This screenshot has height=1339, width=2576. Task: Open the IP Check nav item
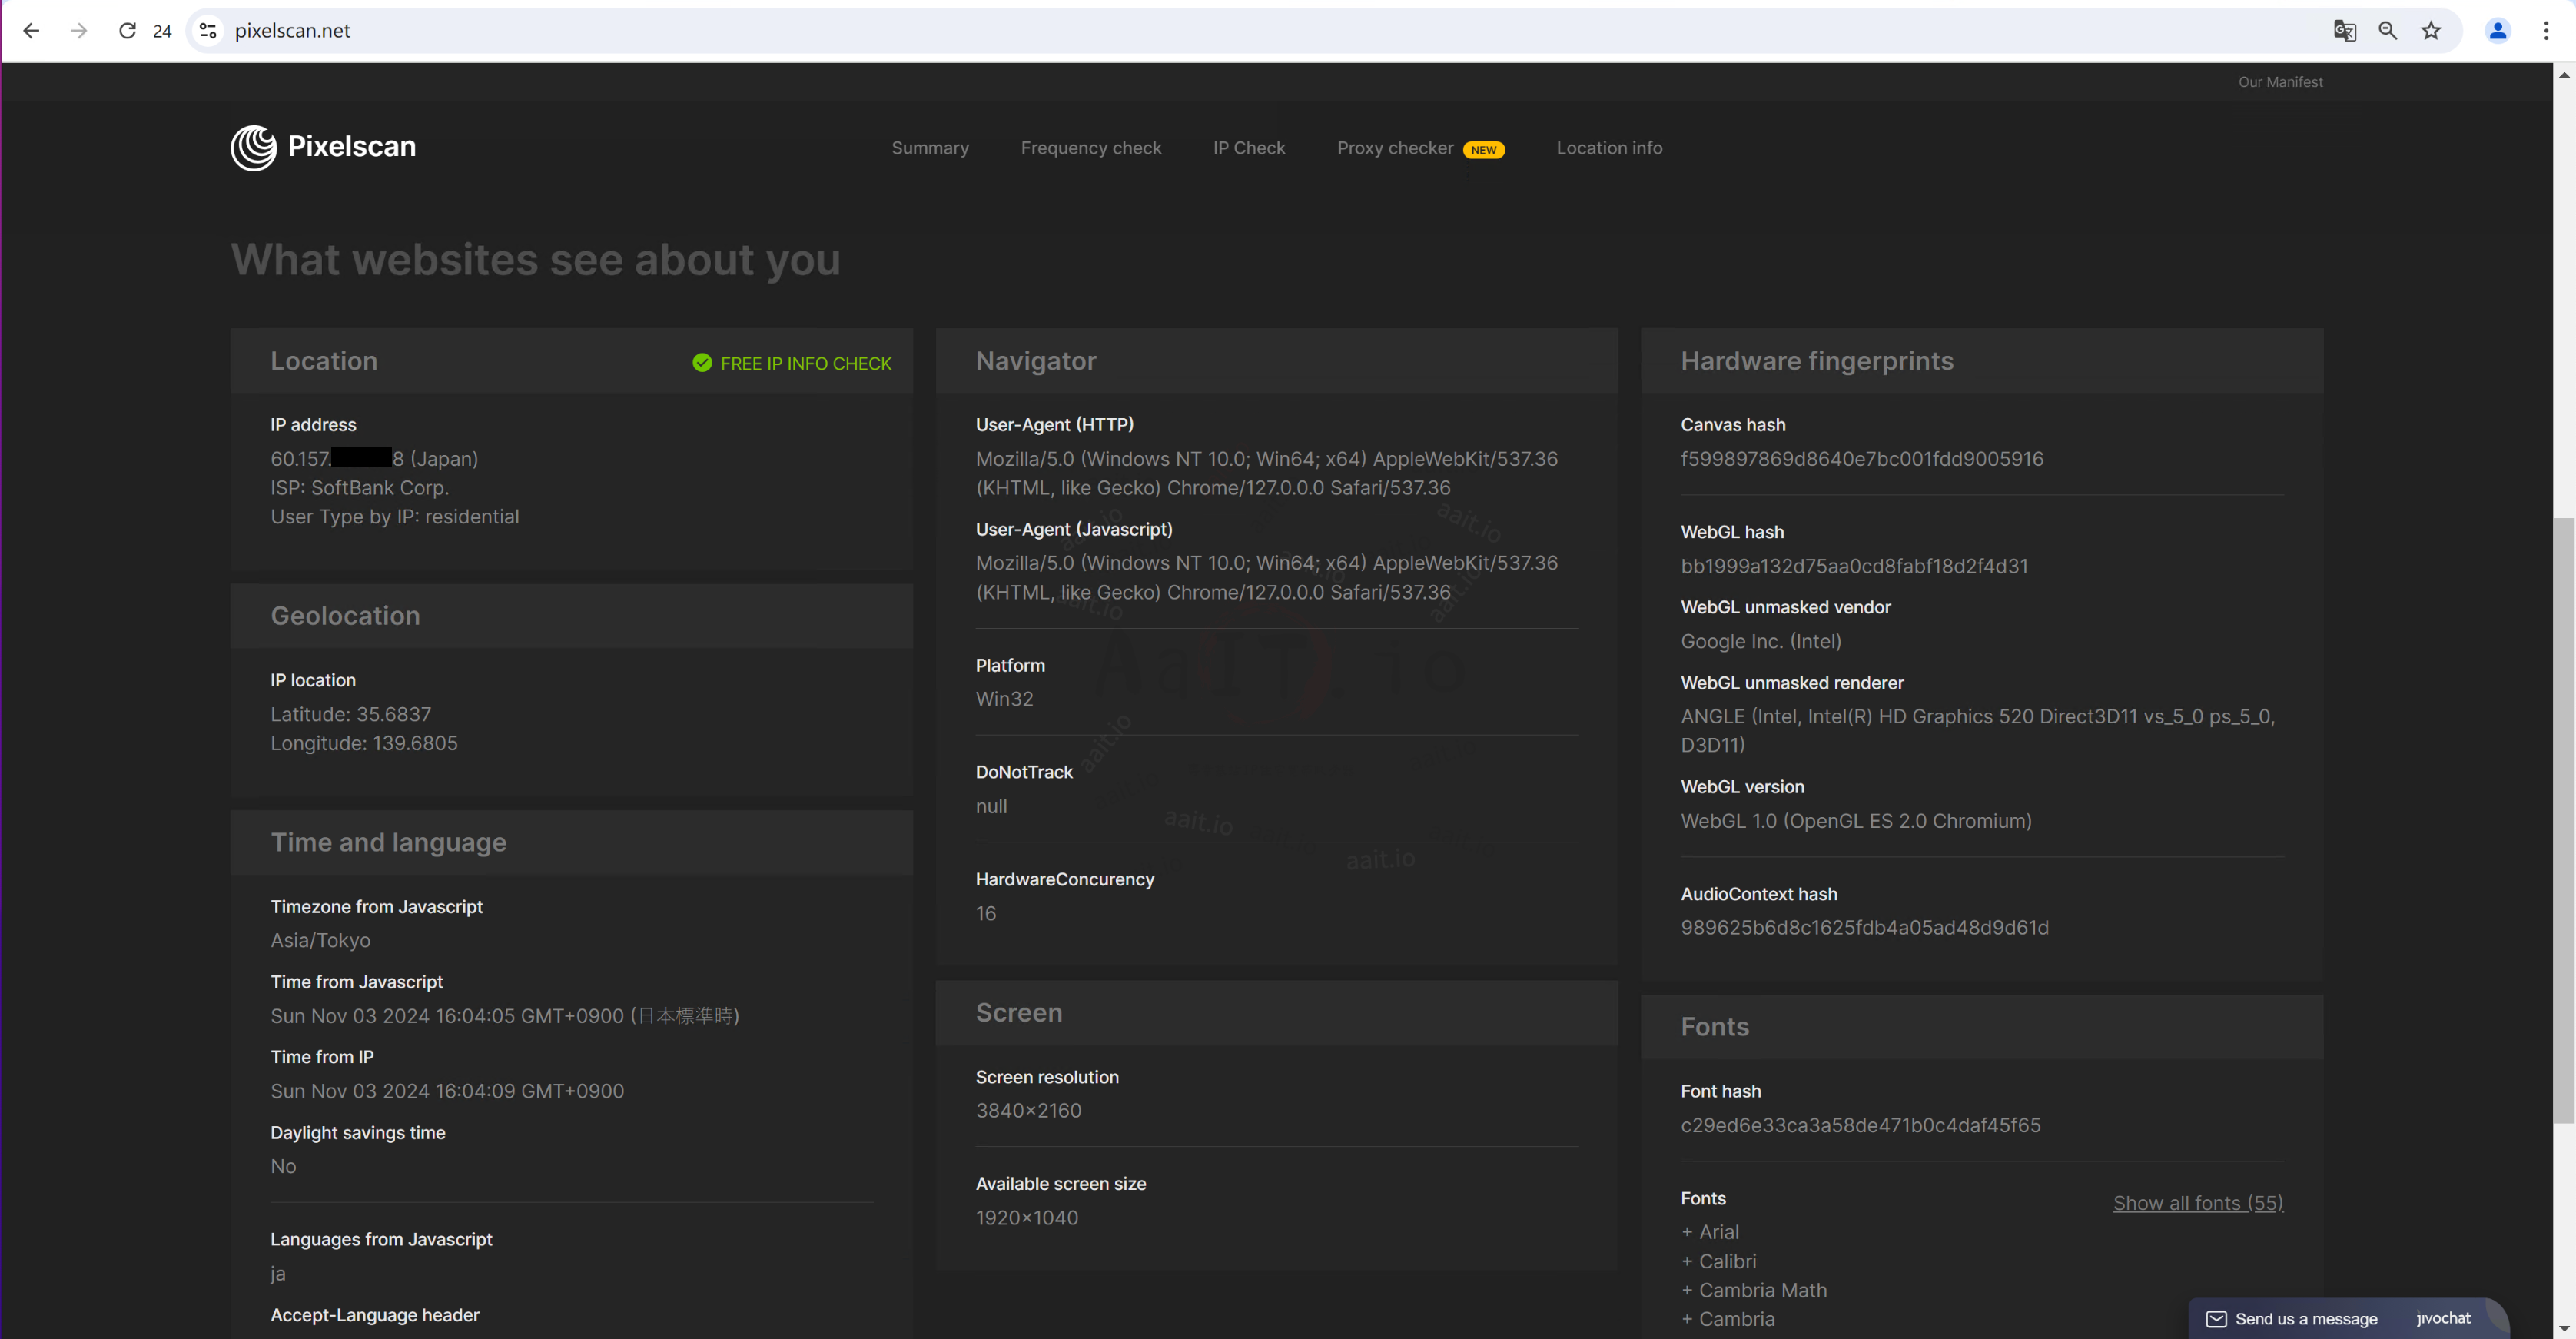click(1249, 148)
